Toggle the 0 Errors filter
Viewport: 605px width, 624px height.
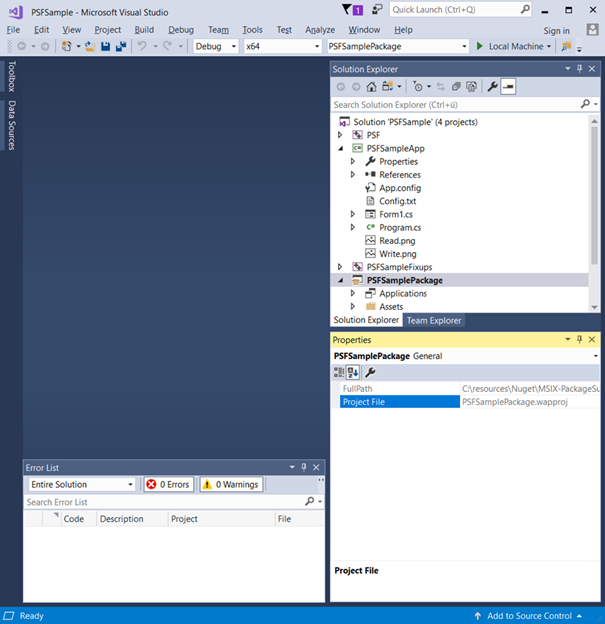coord(169,484)
